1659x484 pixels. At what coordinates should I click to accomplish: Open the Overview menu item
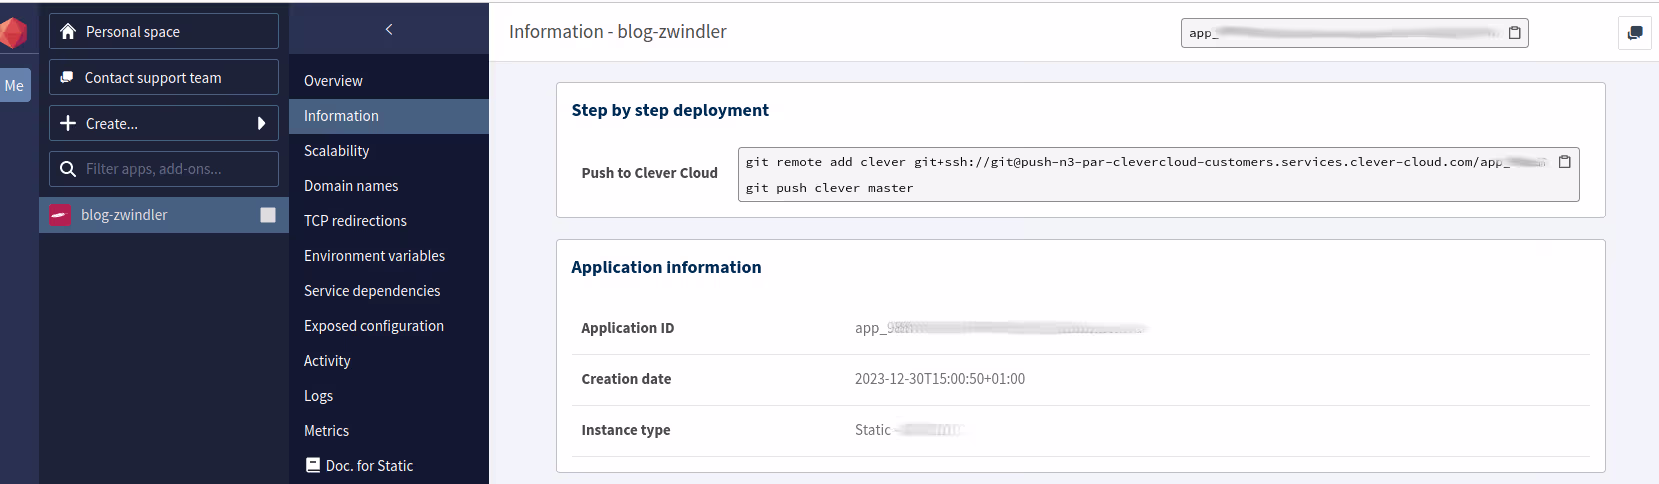333,81
